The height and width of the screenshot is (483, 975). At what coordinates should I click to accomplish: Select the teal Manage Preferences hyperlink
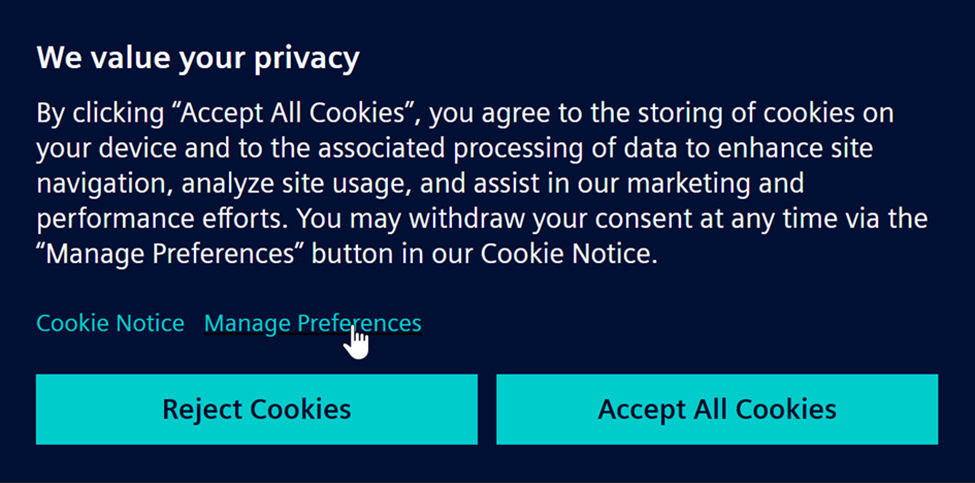[x=312, y=323]
